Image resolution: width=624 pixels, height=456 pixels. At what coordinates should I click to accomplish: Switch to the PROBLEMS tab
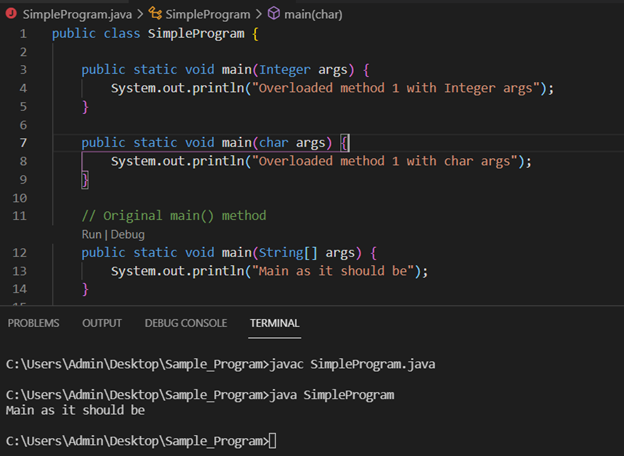pyautogui.click(x=33, y=323)
